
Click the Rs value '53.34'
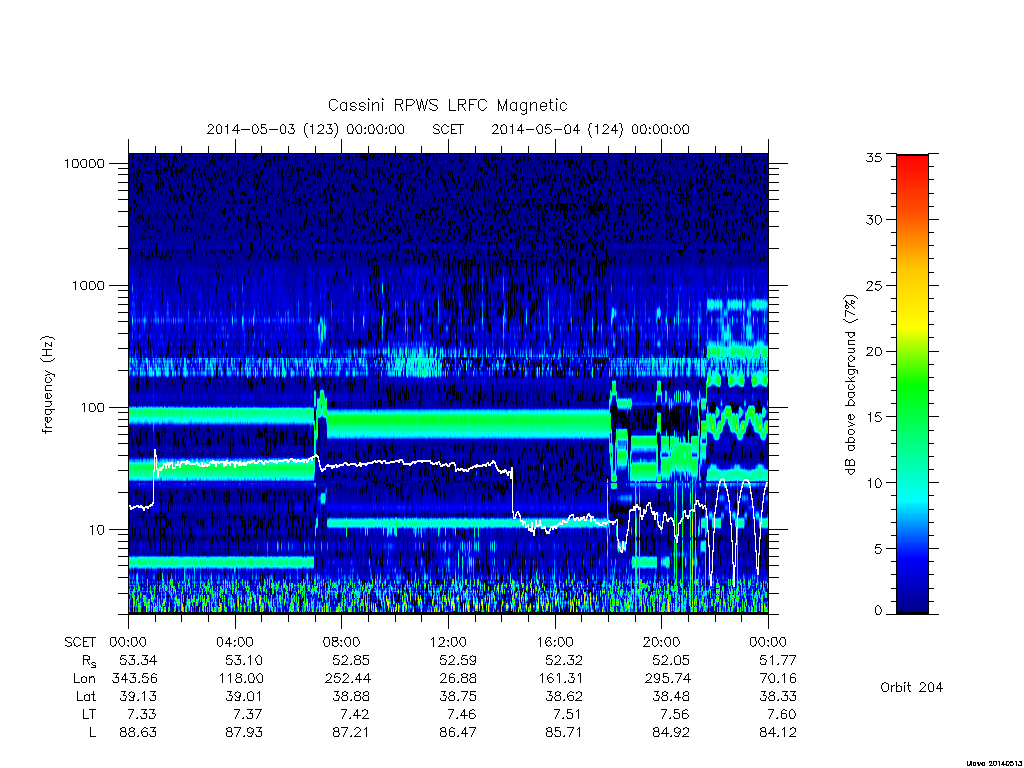click(x=138, y=660)
